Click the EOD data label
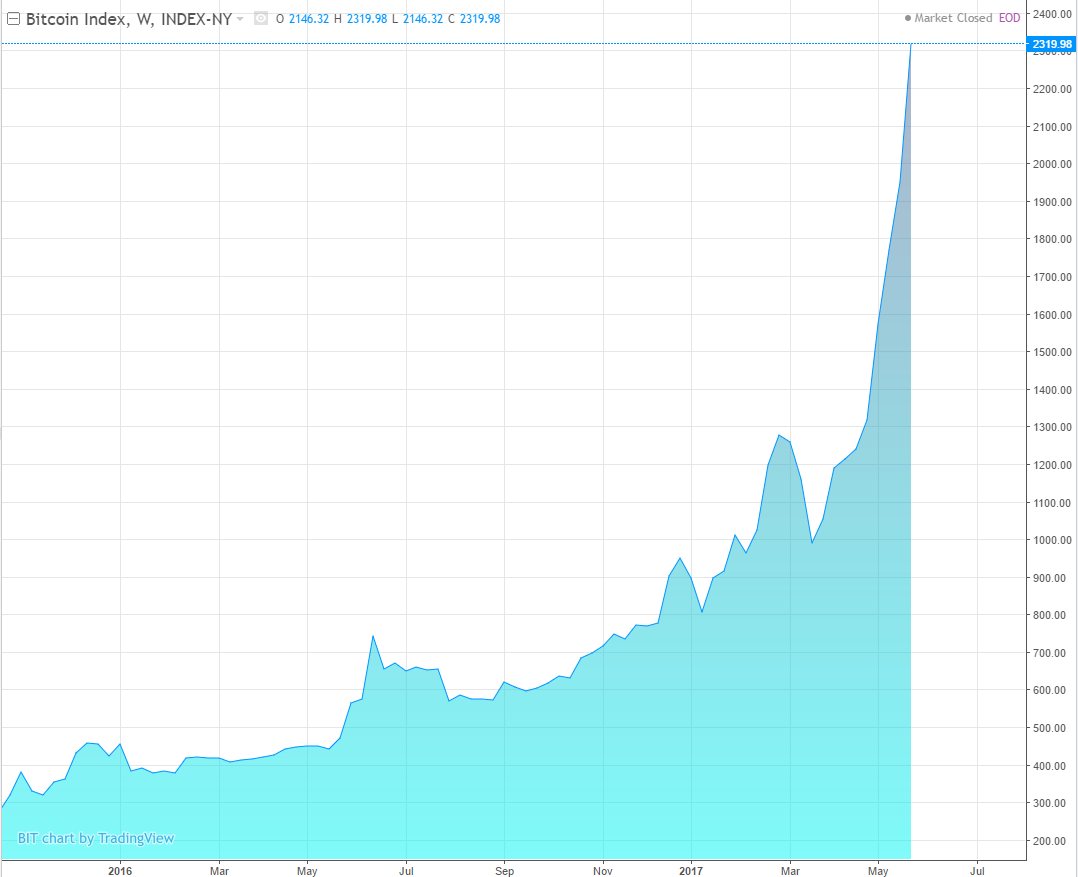 point(1009,18)
